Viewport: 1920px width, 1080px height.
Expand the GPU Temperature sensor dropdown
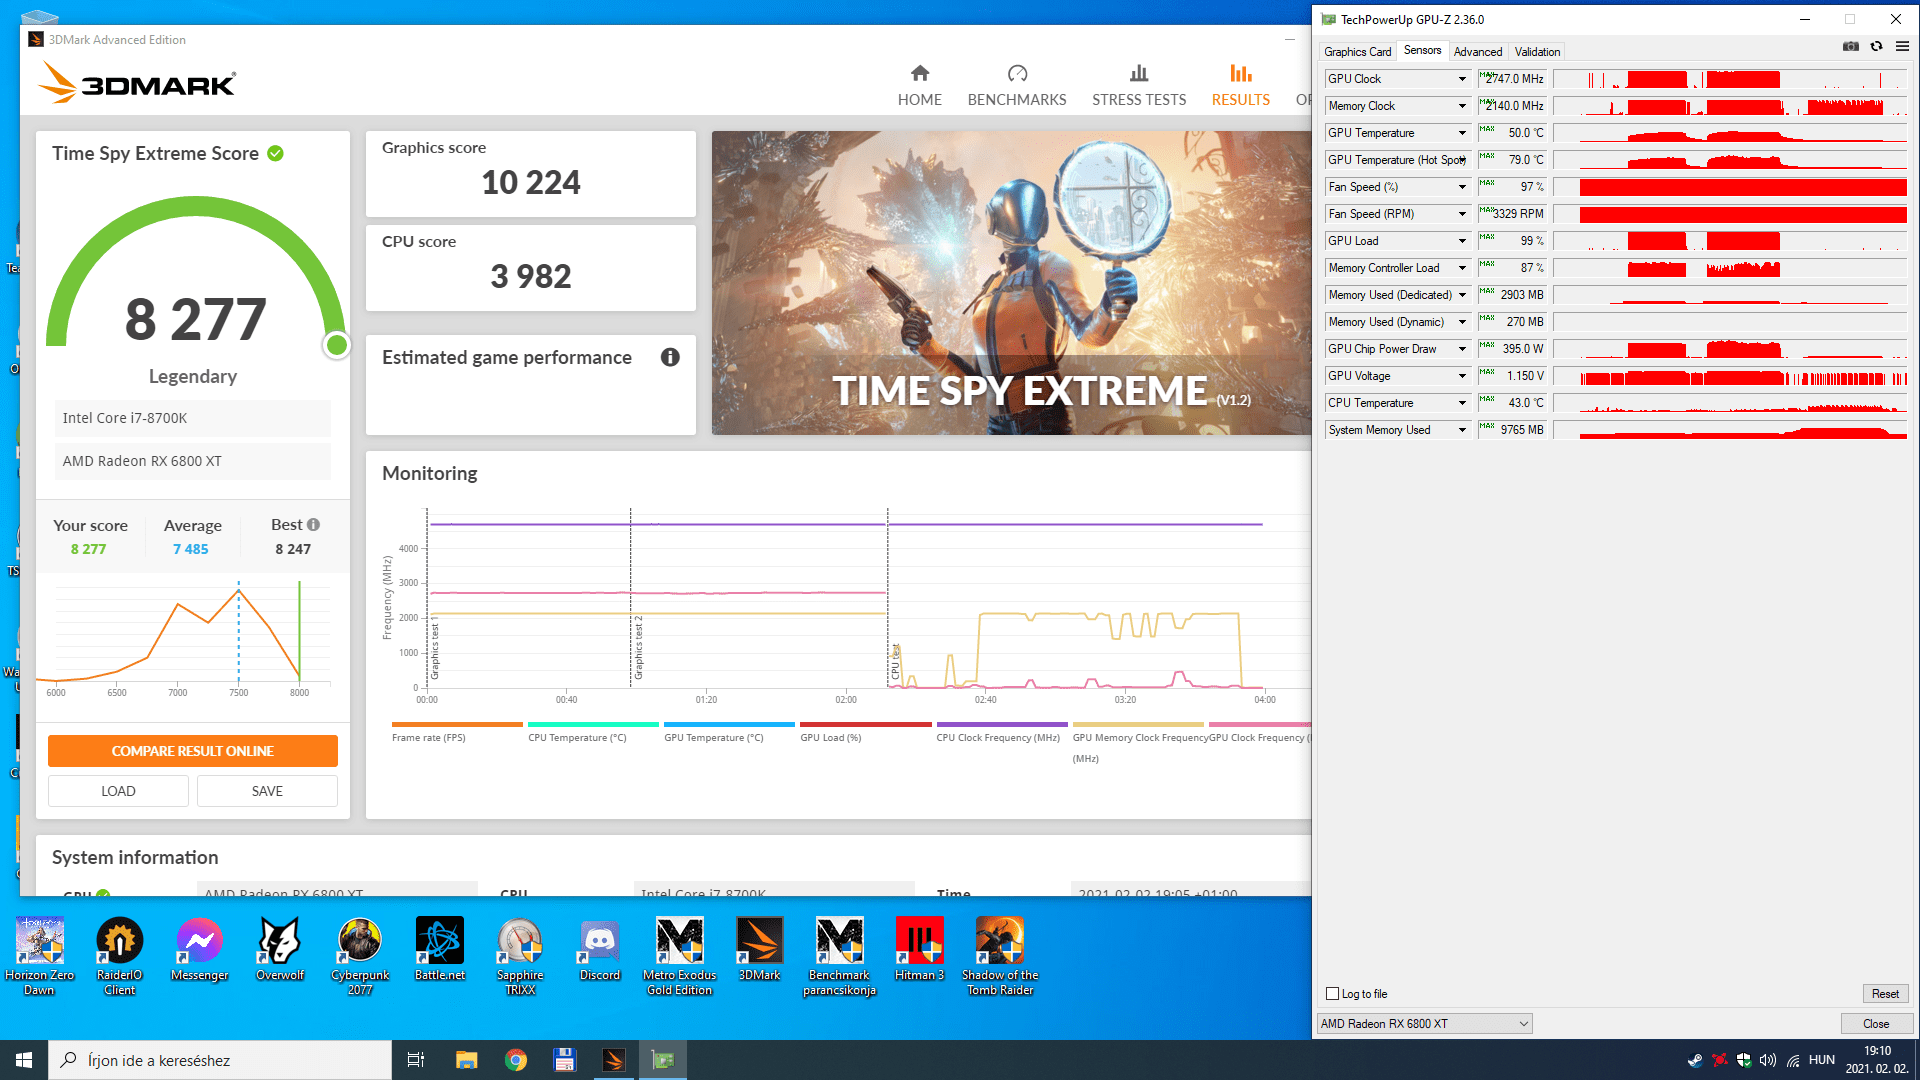(1462, 133)
